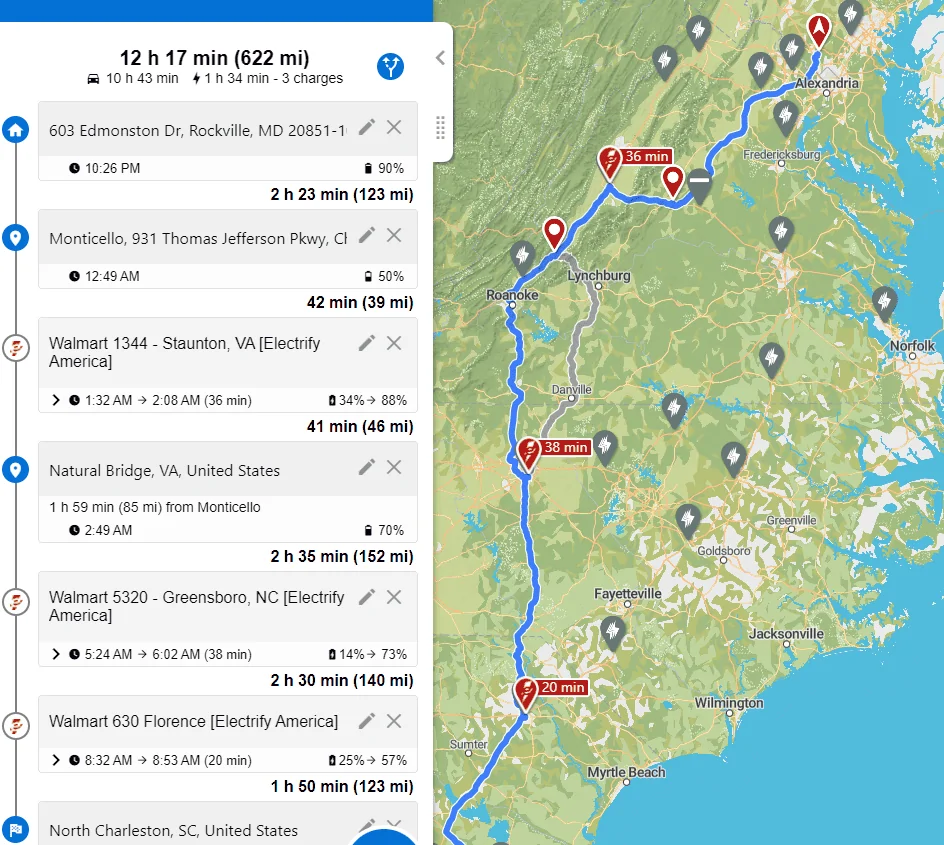The image size is (944, 845).
Task: Edit the Walmart 5320 Greensboro charger stop
Action: pyautogui.click(x=367, y=597)
